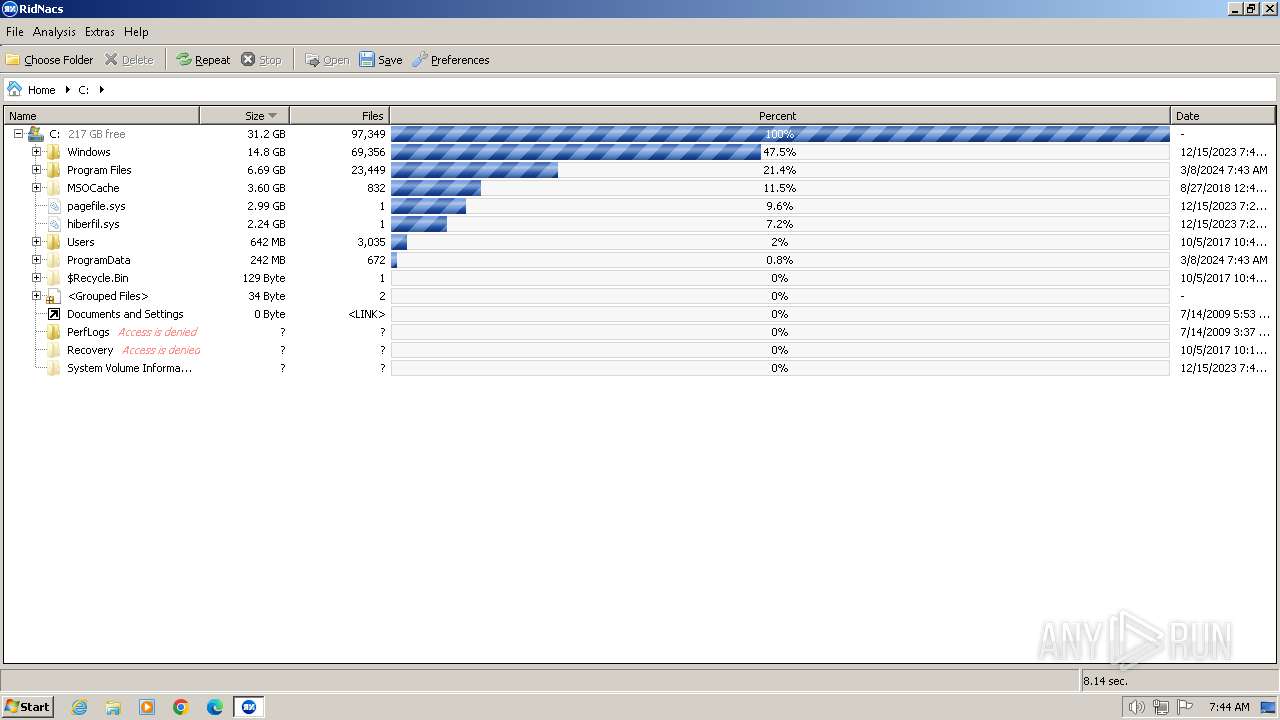Expand the MSOCache folder node

pyautogui.click(x=36, y=188)
